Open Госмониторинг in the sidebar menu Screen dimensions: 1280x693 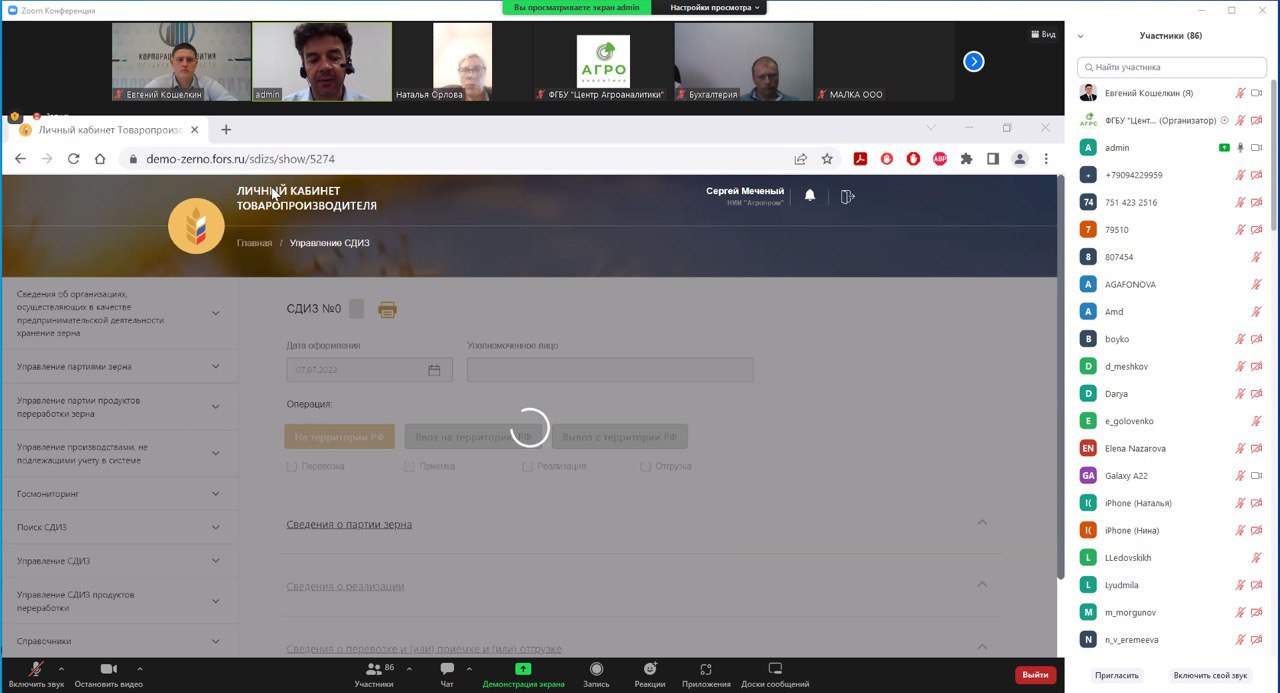click(47, 494)
